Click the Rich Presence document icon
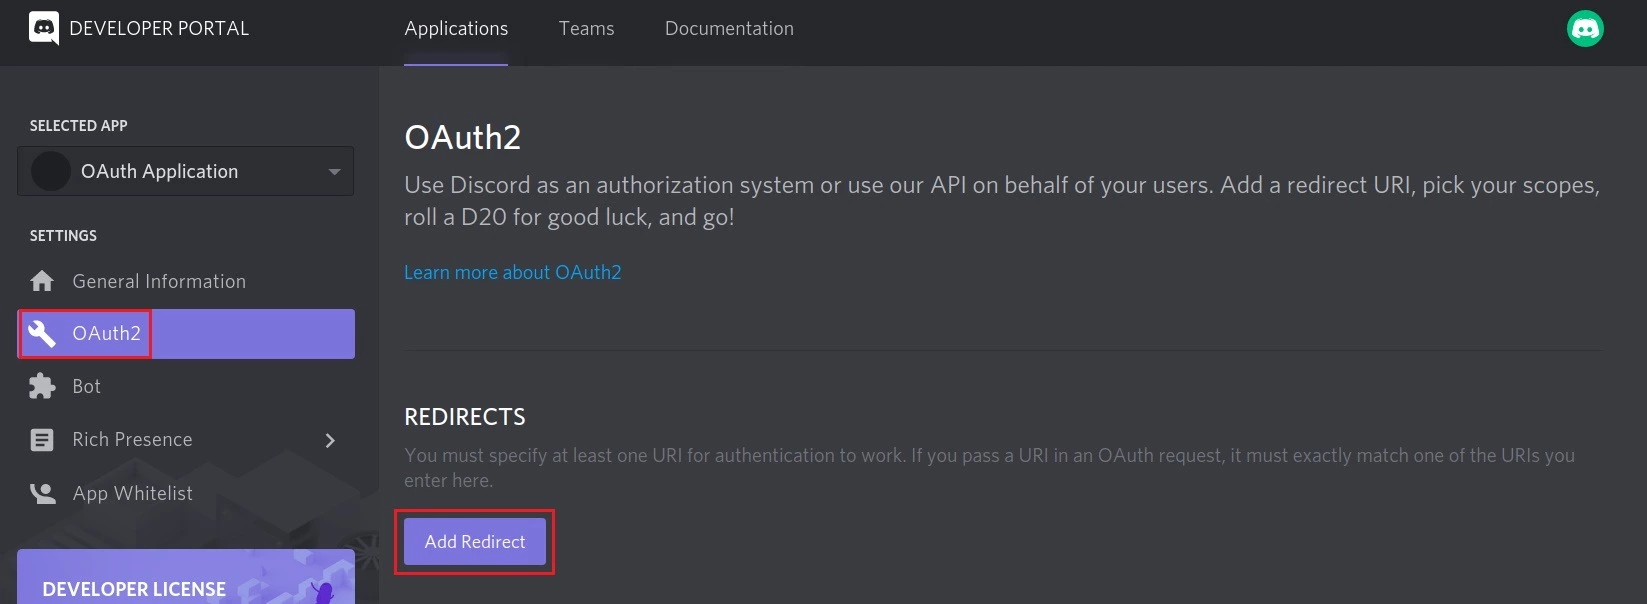This screenshot has width=1647, height=604. [x=42, y=440]
